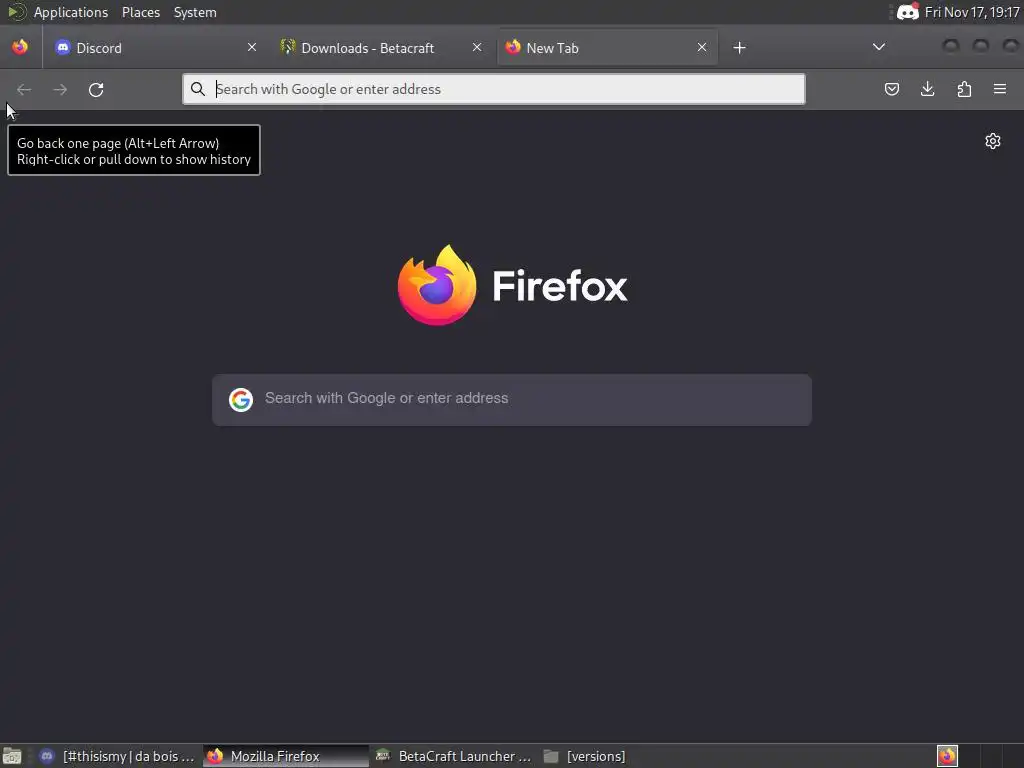Click the Firefox View icon
The width and height of the screenshot is (1024, 768).
20,47
